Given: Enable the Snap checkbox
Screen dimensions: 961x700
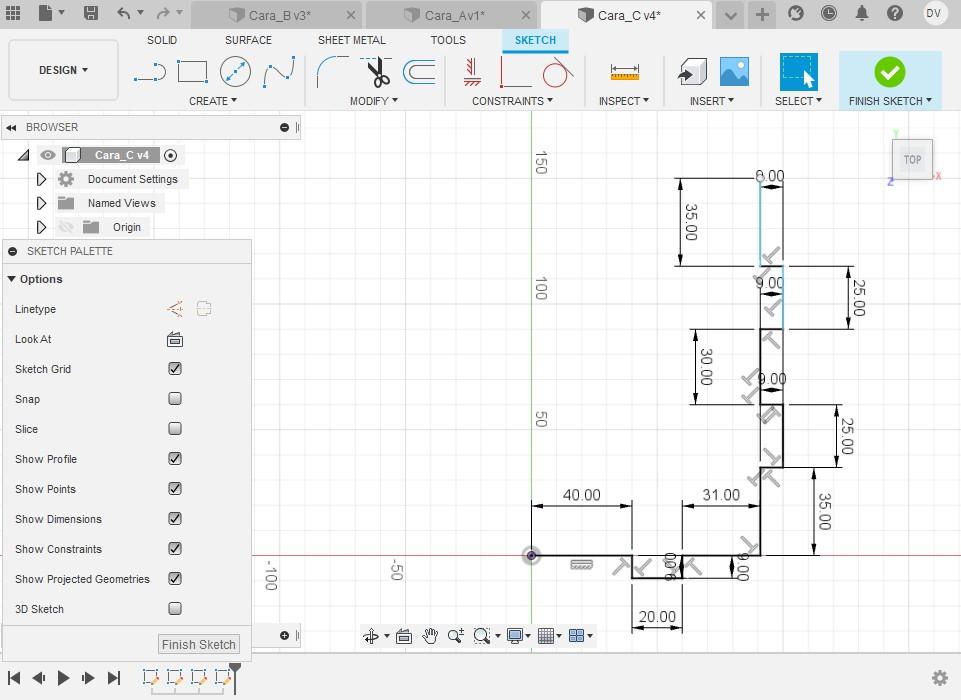Looking at the screenshot, I should 175,399.
